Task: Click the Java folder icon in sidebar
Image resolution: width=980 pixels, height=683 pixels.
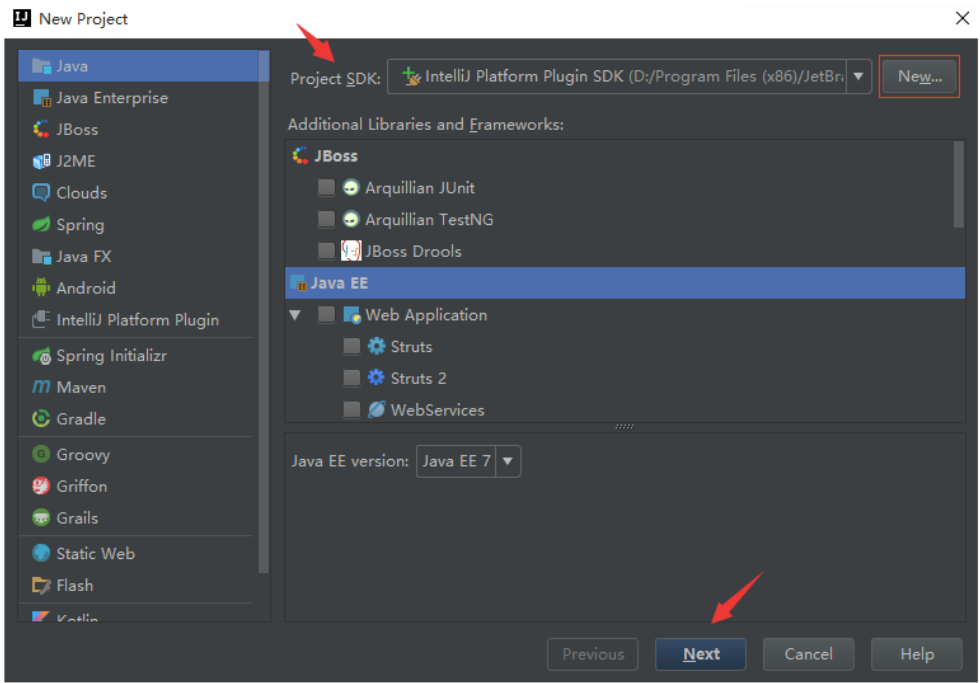Action: (x=41, y=66)
